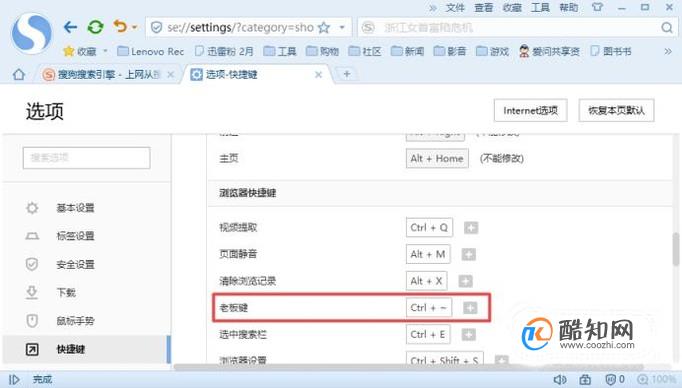This screenshot has width=682, height=388.
Task: Open the 购物 bookmark folder
Action: (322, 51)
